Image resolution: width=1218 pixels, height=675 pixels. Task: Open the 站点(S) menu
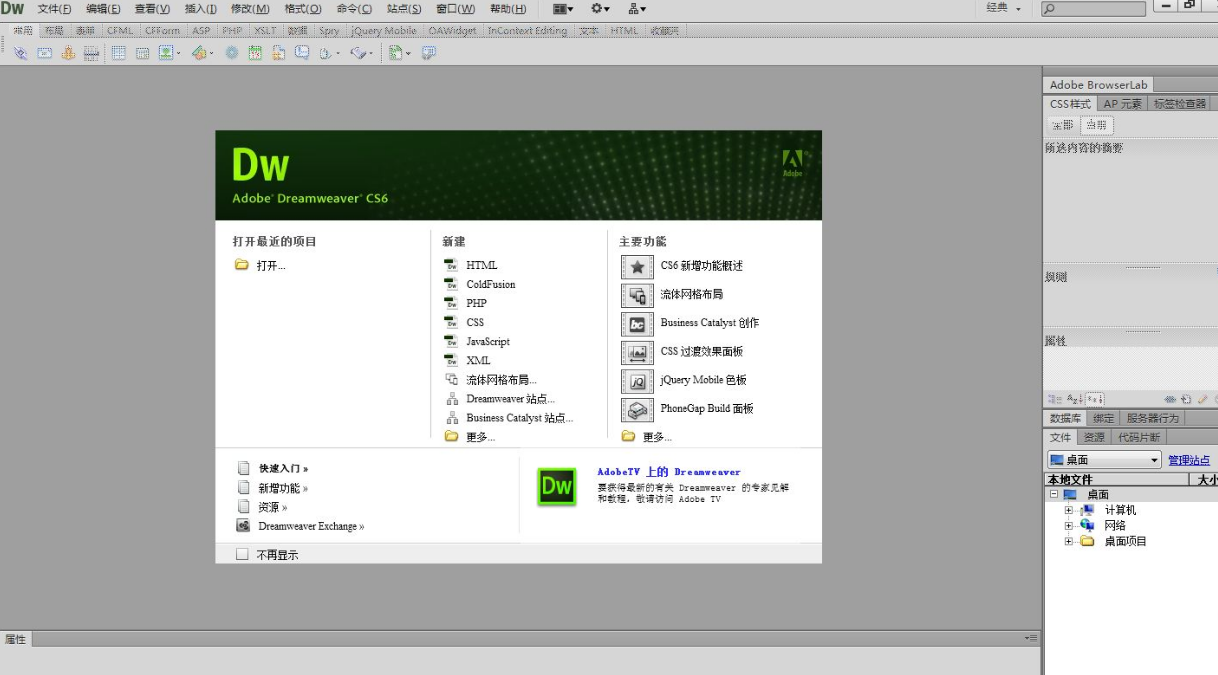(x=404, y=9)
